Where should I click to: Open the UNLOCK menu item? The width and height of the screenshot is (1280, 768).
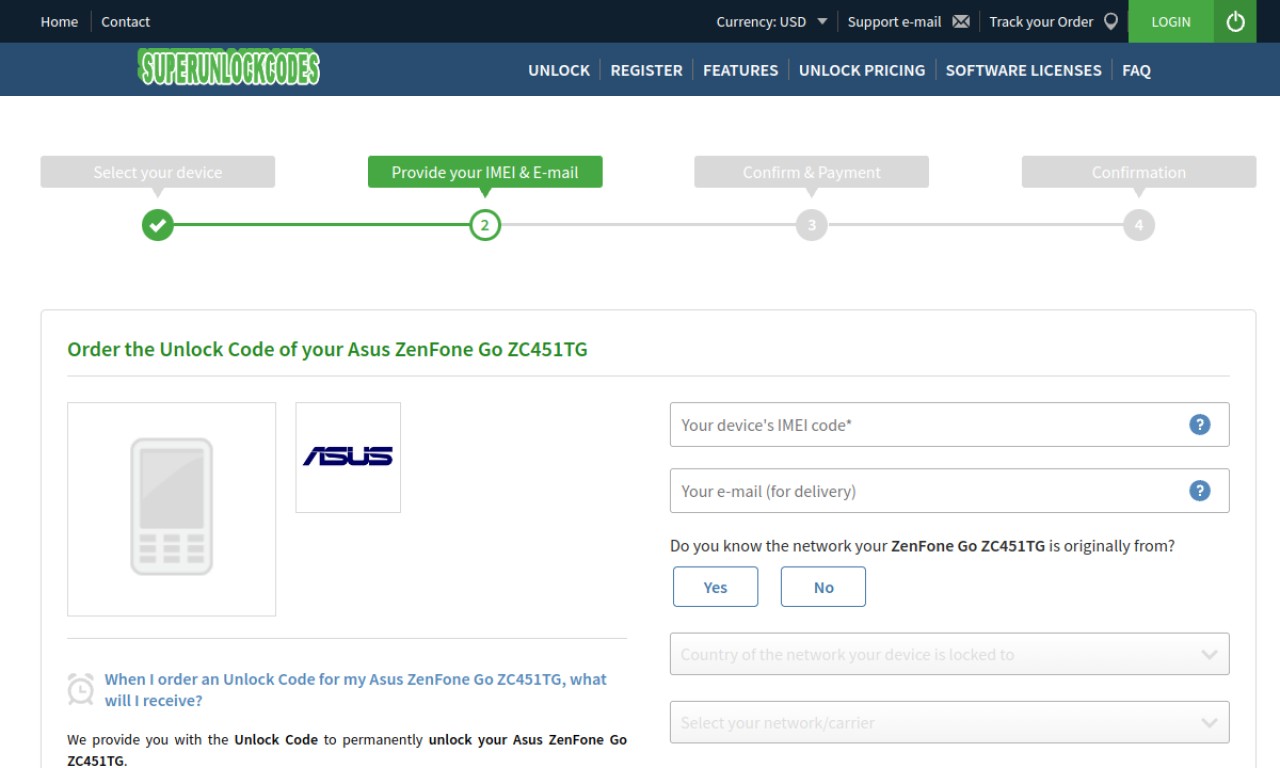click(559, 70)
